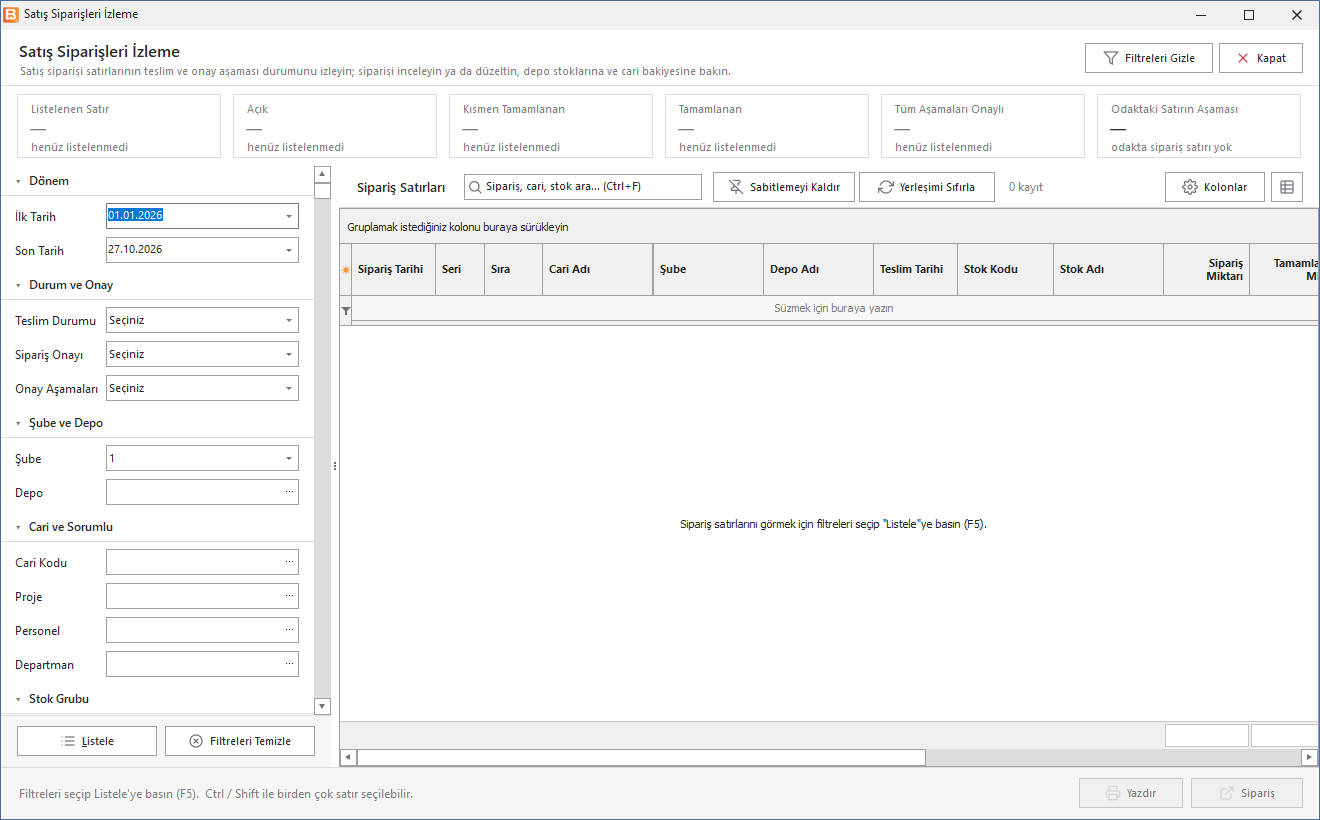
Task: Collapse the Şube ve Depo section
Action: click(19, 423)
